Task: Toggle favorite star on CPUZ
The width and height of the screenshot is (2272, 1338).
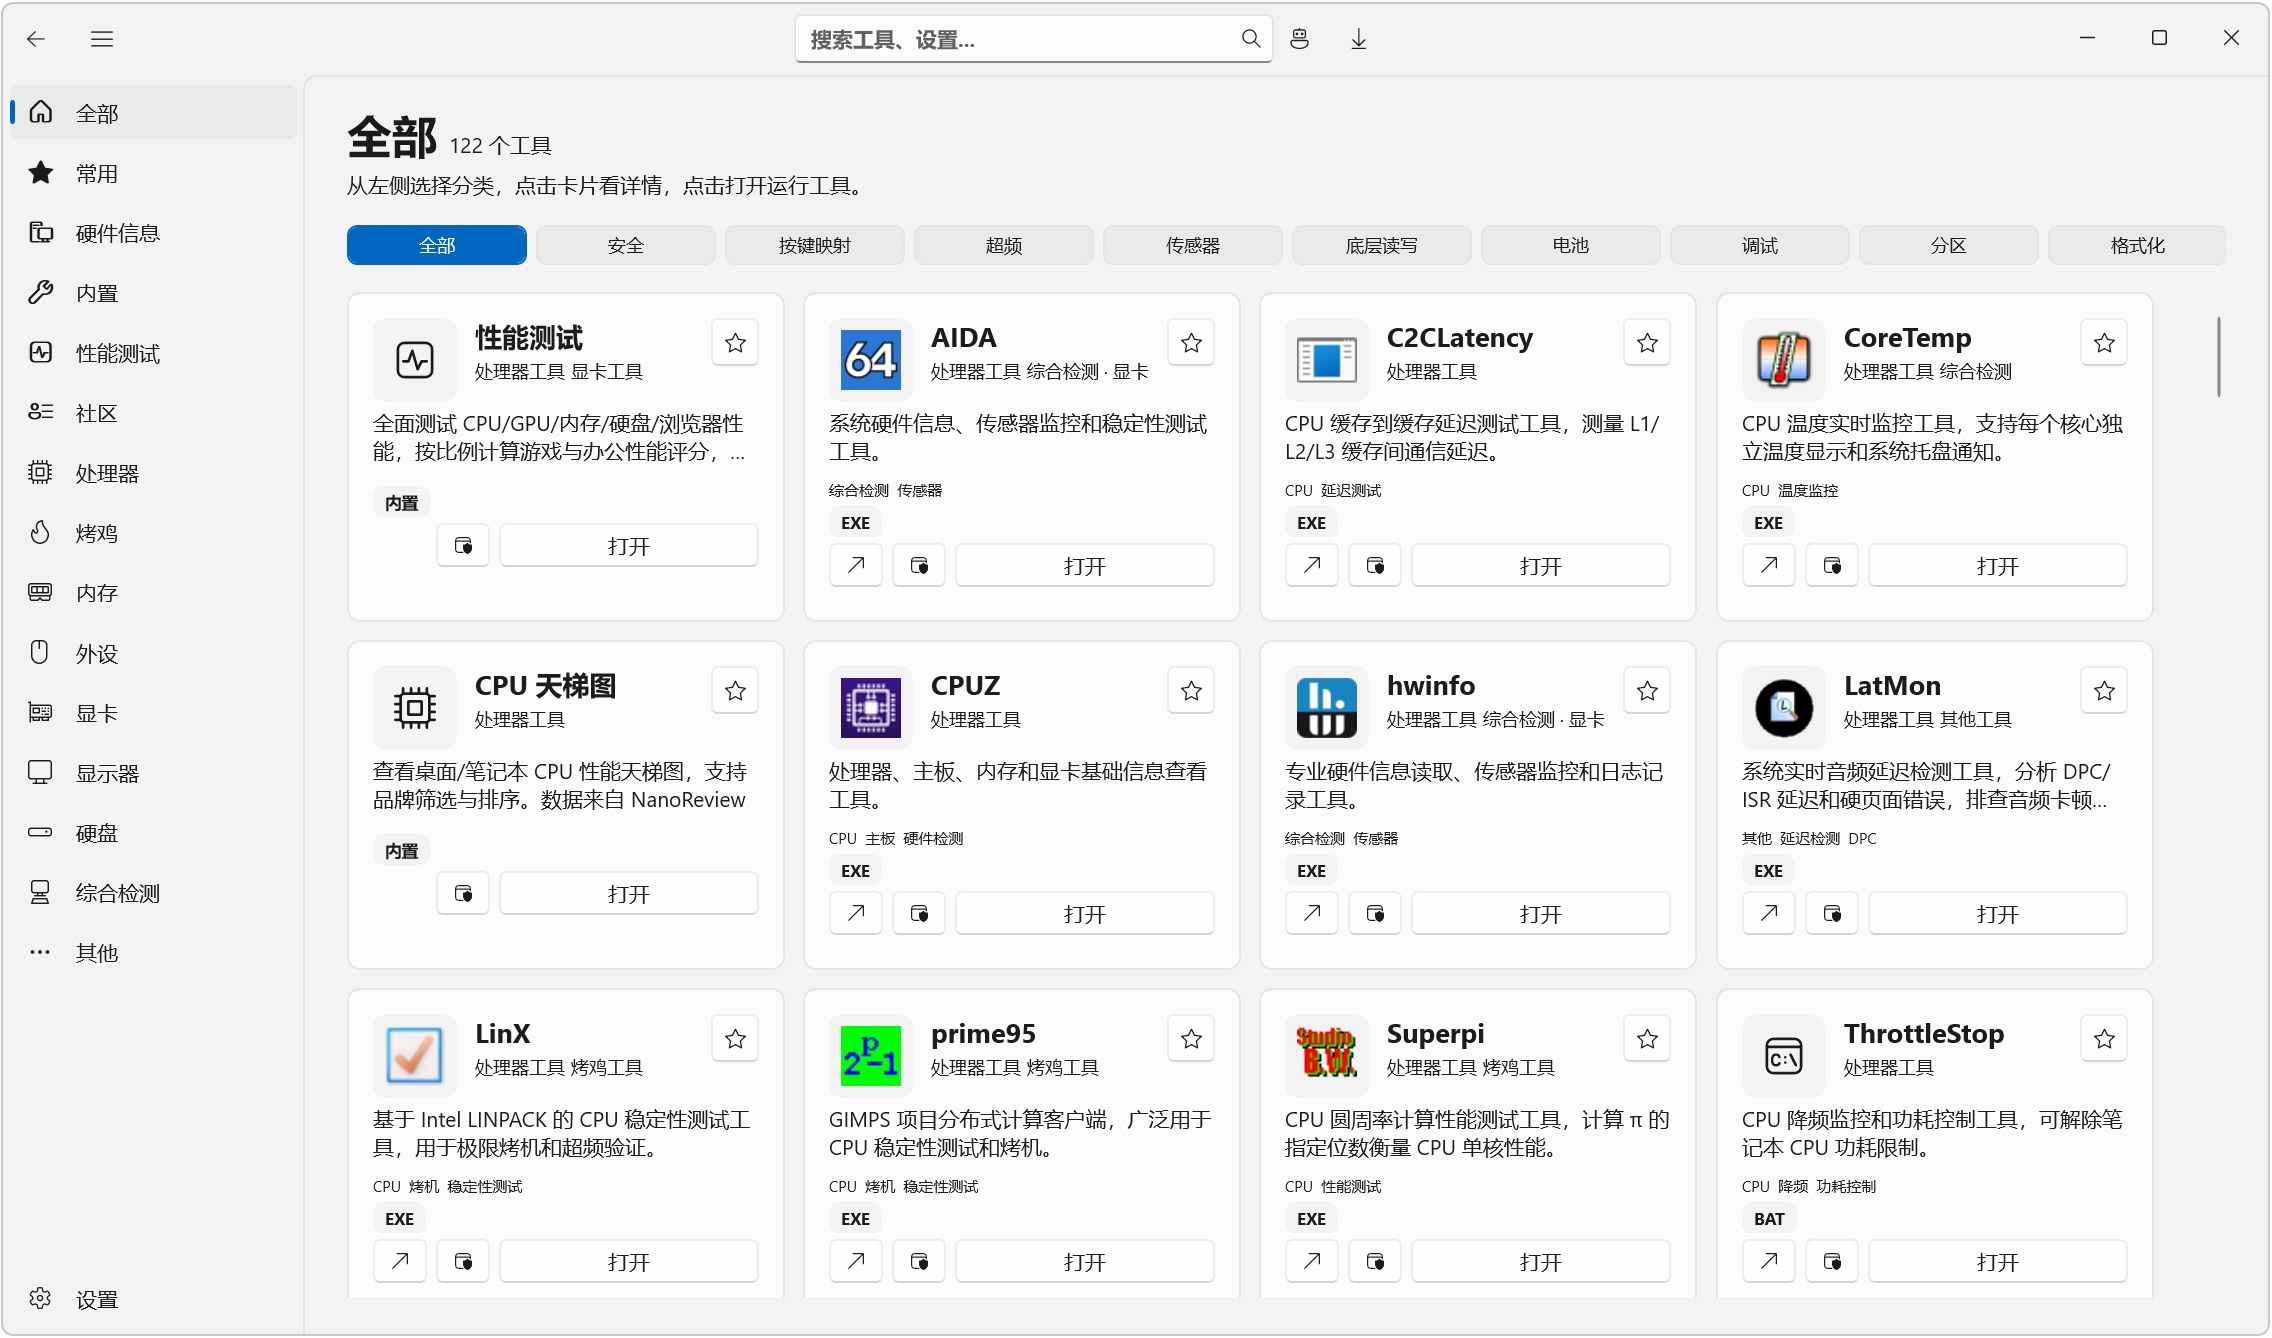Action: 1191,691
